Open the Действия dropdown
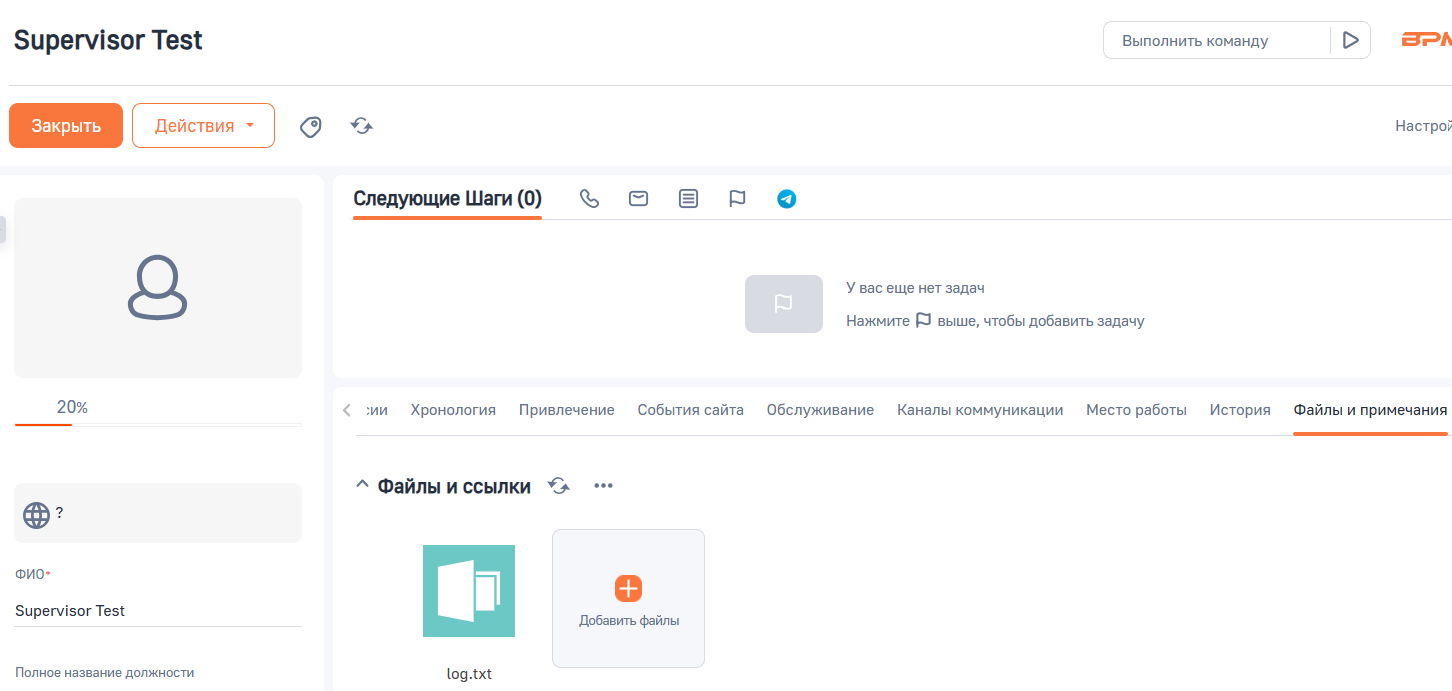Viewport: 1452px width, 691px height. coord(204,126)
